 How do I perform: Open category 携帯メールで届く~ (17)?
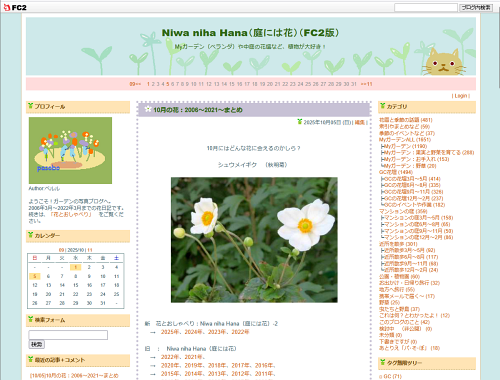(x=407, y=296)
